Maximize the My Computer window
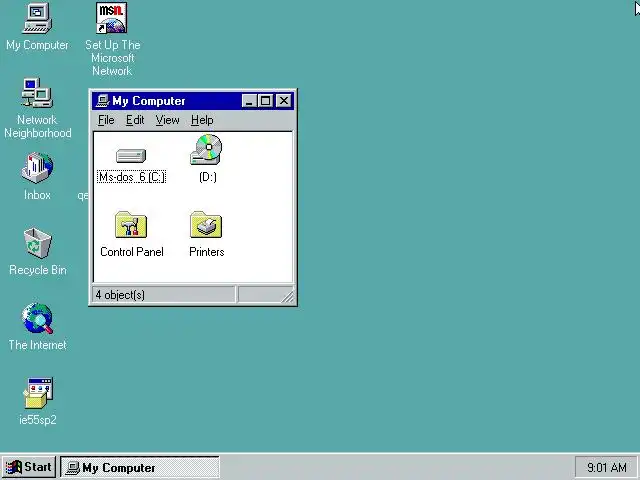This screenshot has width=640, height=480. coord(265,100)
